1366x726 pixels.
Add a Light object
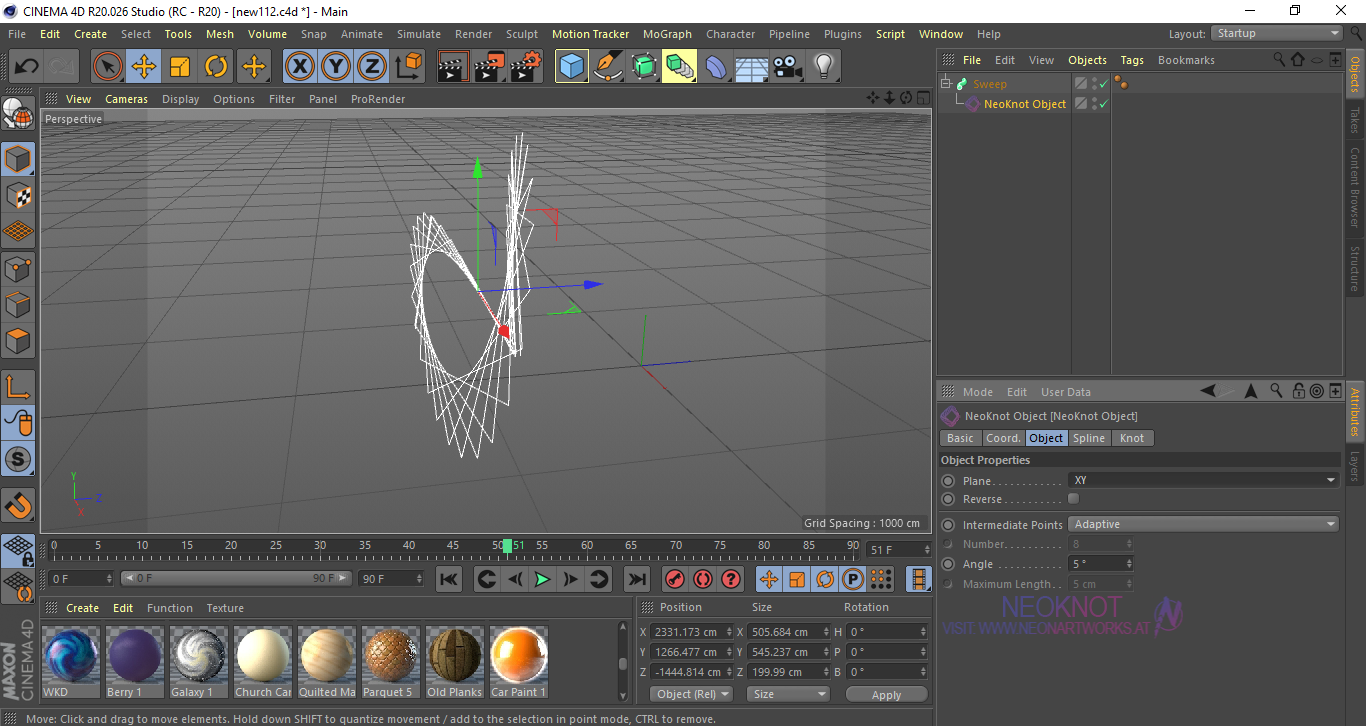(824, 67)
